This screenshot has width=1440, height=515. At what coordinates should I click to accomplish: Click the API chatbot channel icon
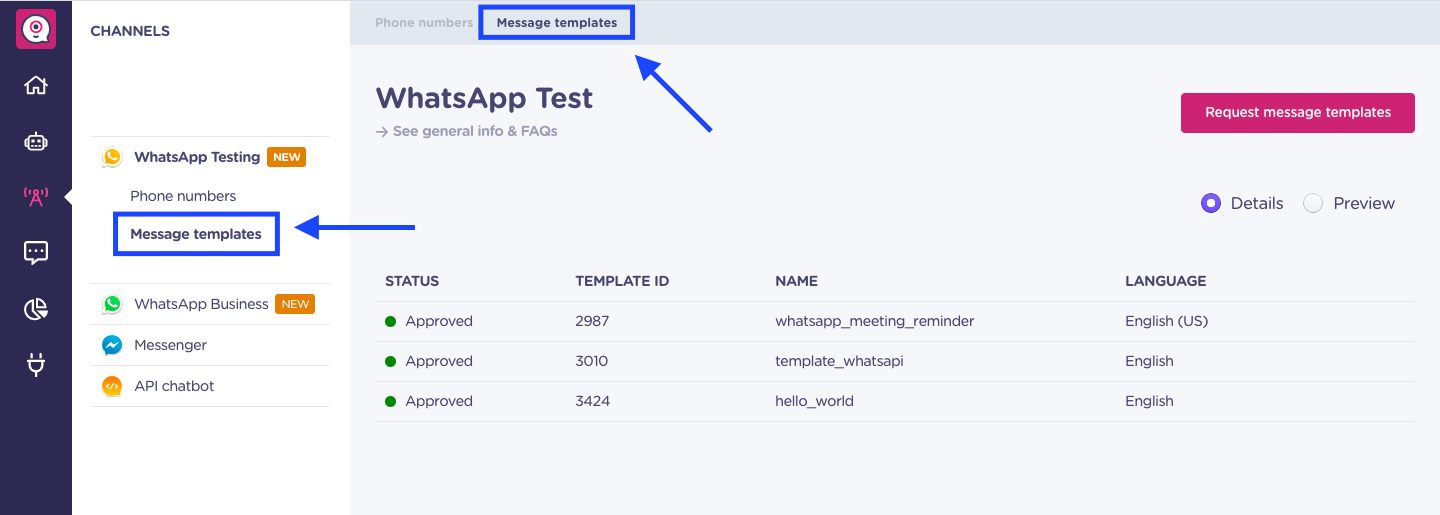(x=112, y=386)
